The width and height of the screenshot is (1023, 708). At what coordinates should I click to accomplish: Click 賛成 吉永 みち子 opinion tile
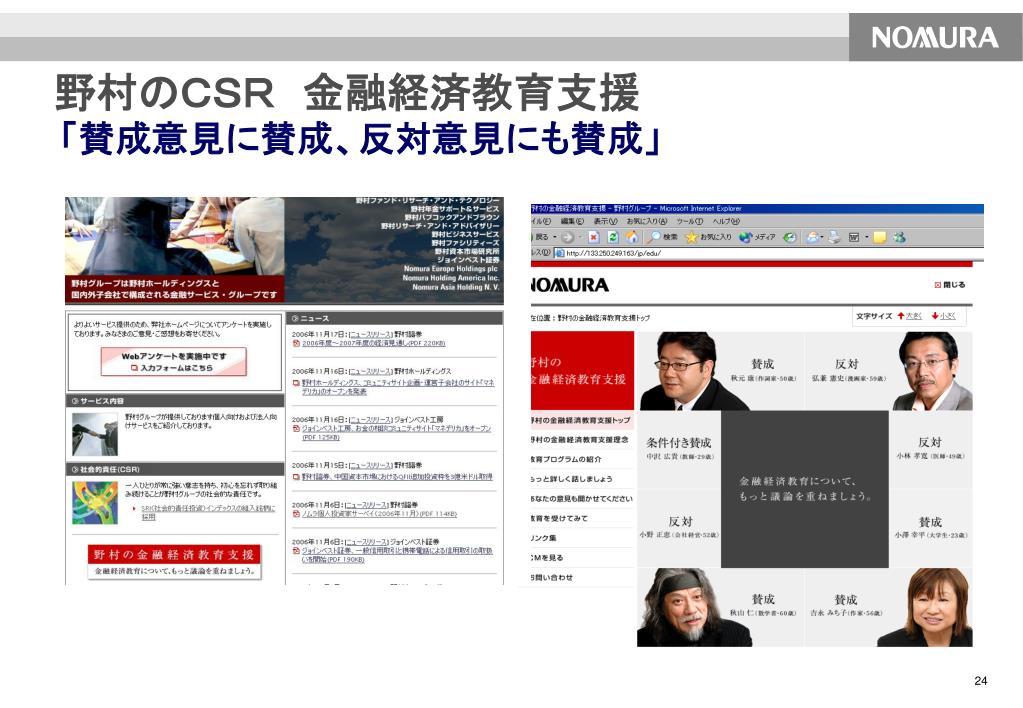889,608
